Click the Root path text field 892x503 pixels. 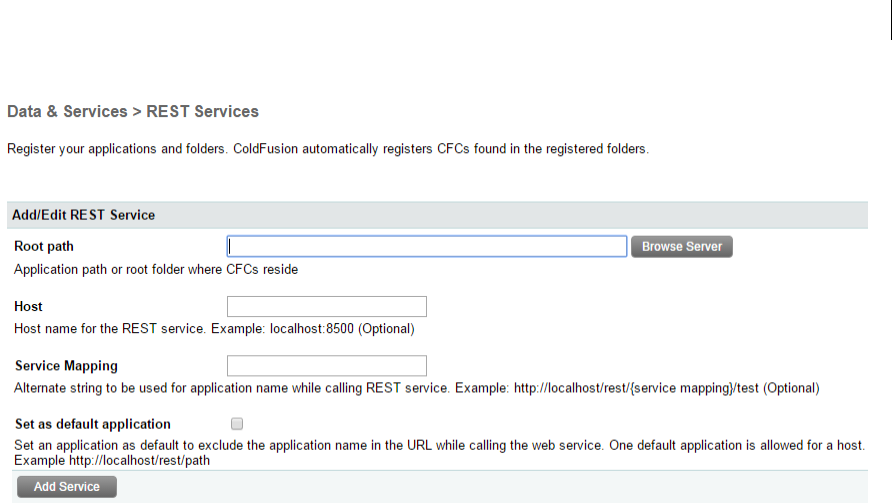click(427, 246)
